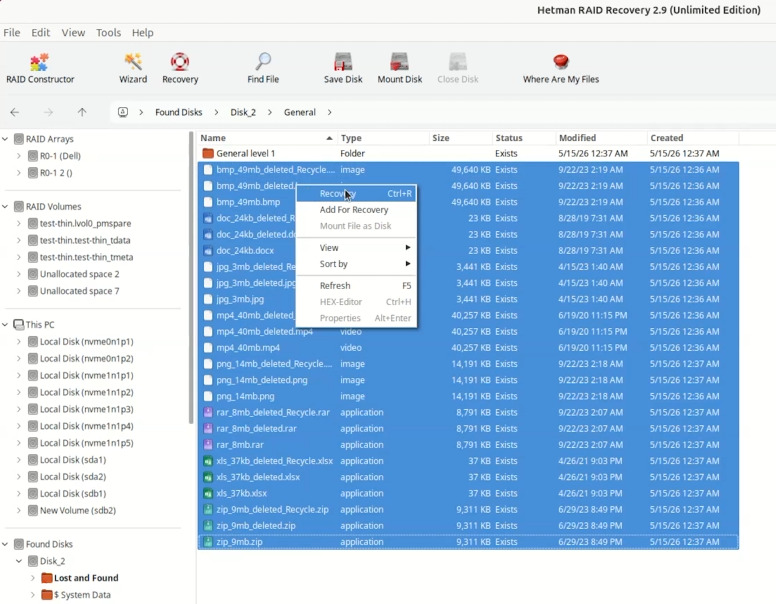Open the Sort by submenu

[x=356, y=264]
